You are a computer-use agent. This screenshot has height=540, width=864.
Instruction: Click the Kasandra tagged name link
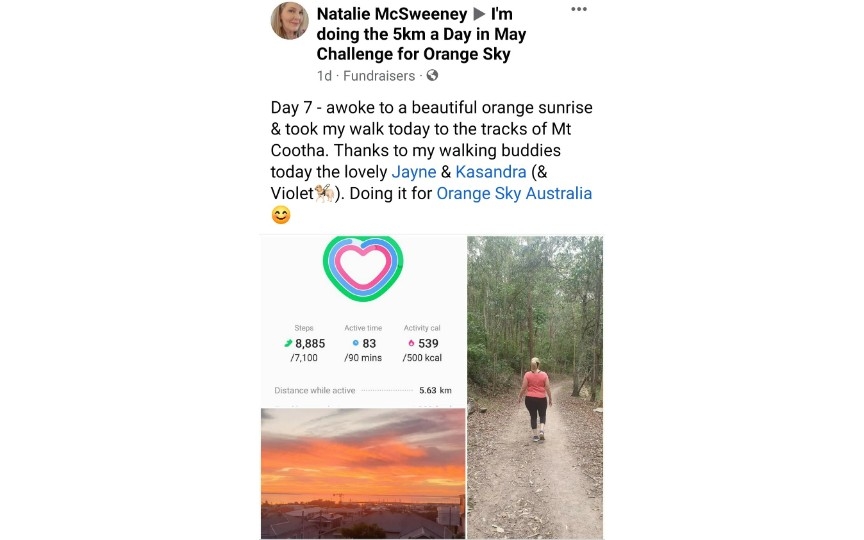click(x=491, y=172)
